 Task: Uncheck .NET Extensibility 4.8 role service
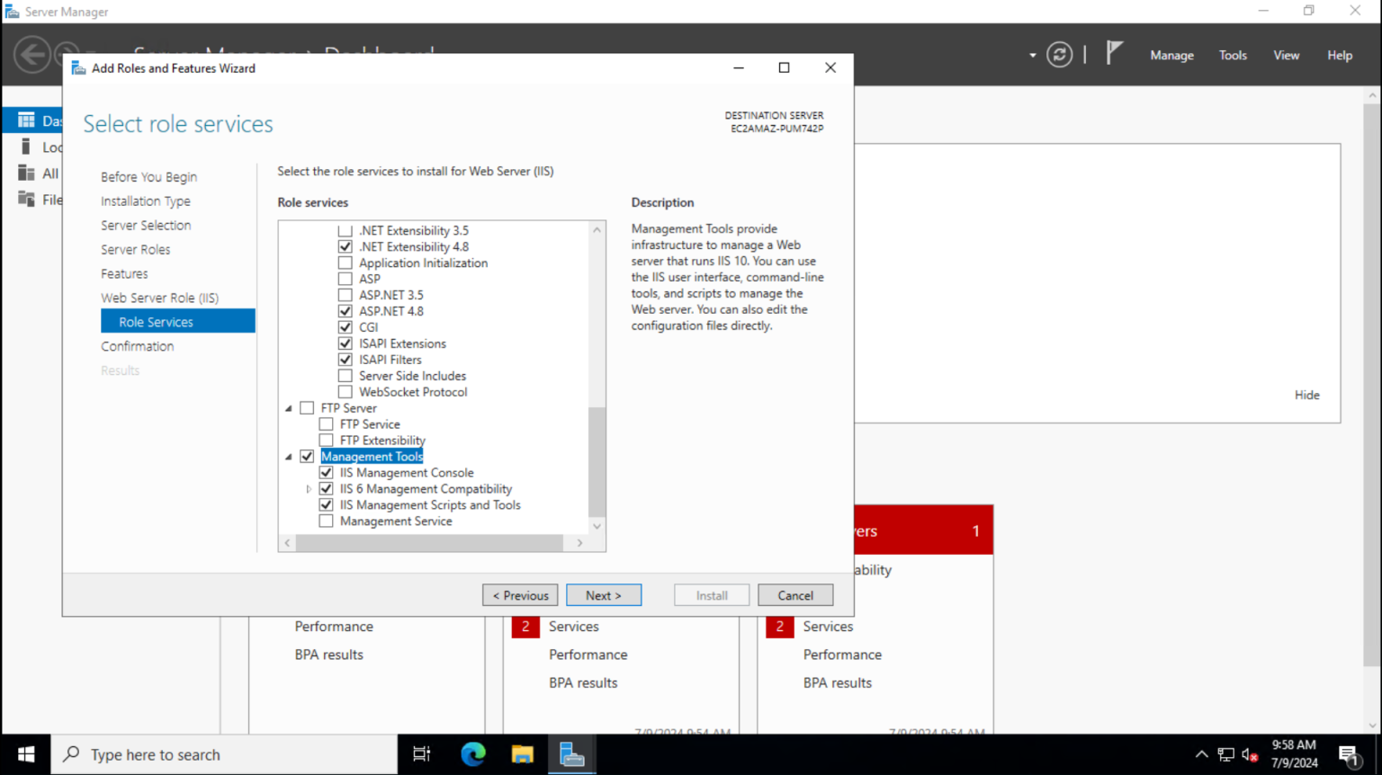(345, 246)
